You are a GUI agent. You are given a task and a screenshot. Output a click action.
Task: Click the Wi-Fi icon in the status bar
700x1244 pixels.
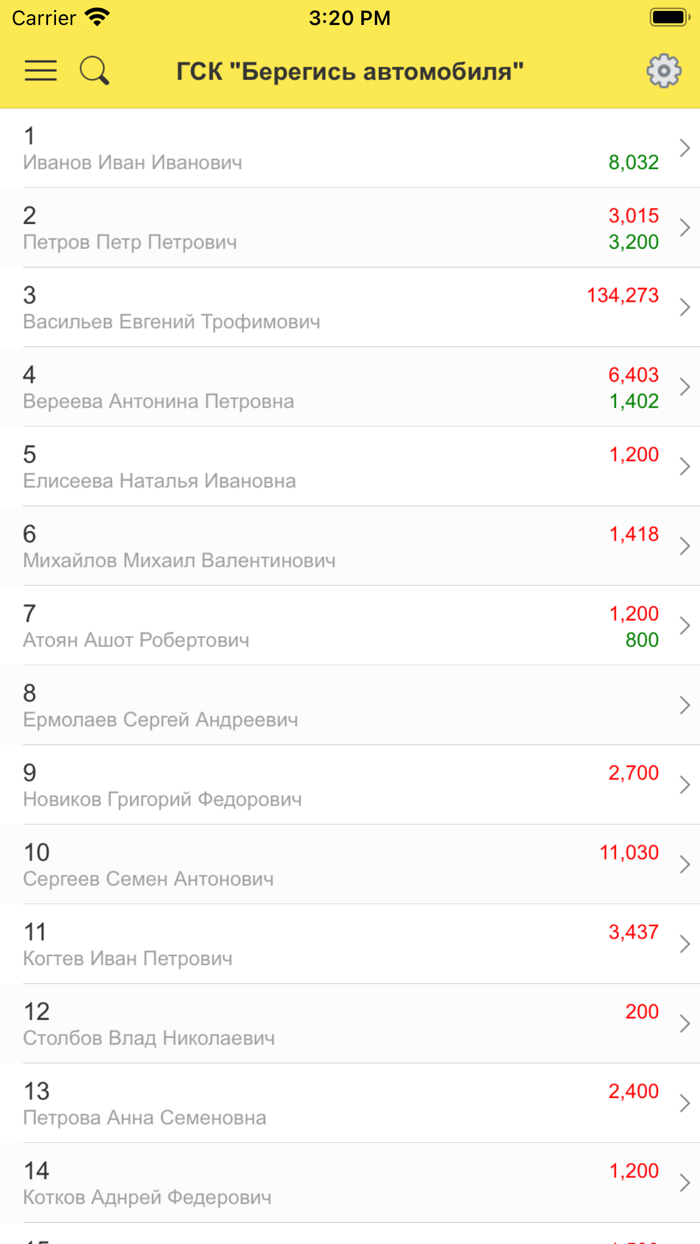(95, 17)
